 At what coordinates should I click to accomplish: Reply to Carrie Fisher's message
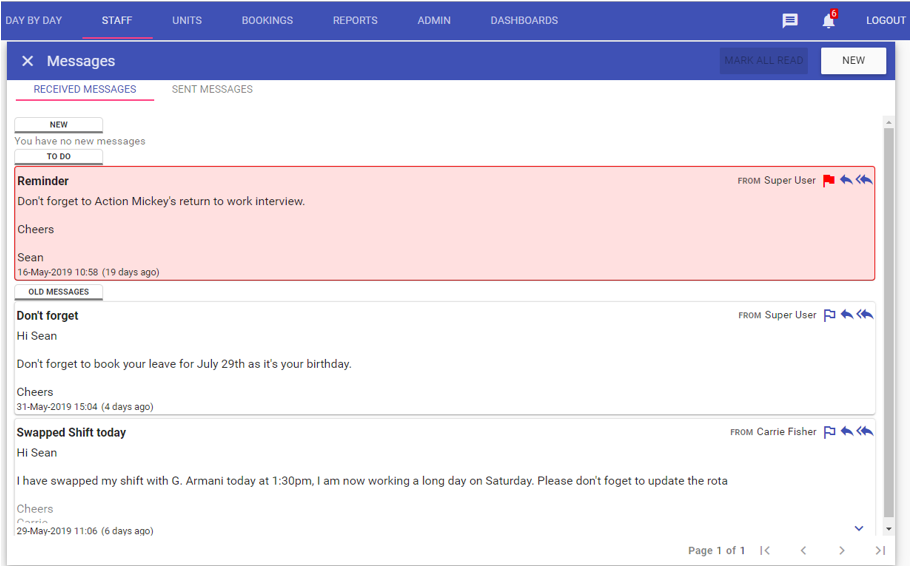[846, 432]
